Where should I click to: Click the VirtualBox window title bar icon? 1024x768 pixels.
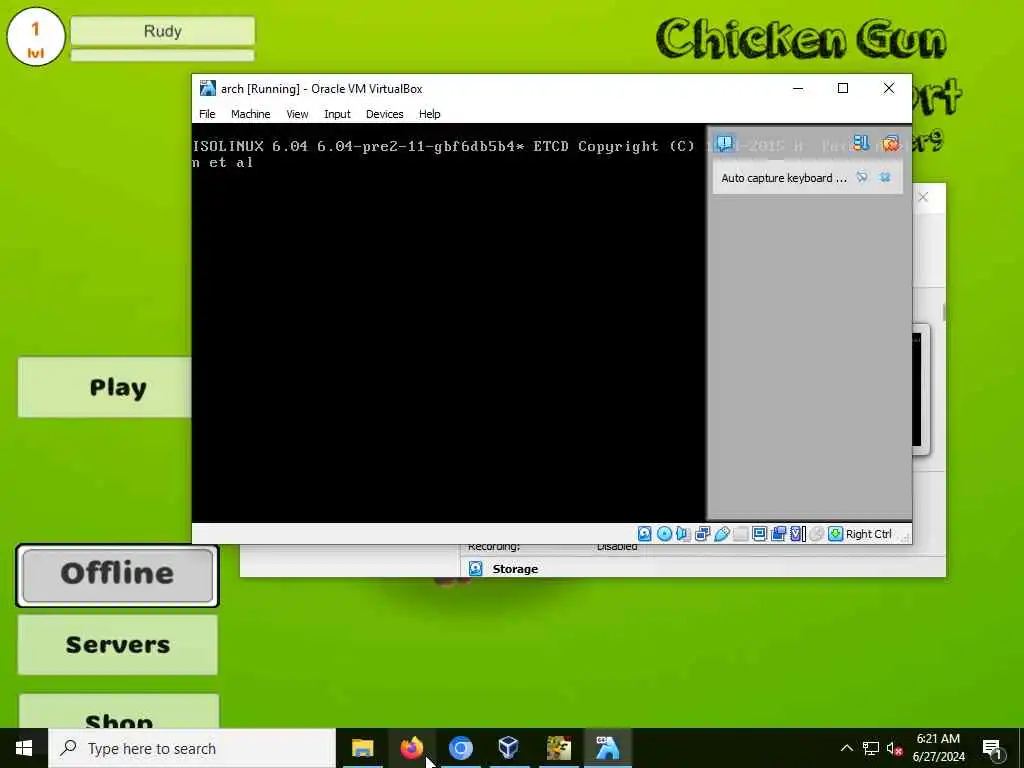click(x=208, y=88)
